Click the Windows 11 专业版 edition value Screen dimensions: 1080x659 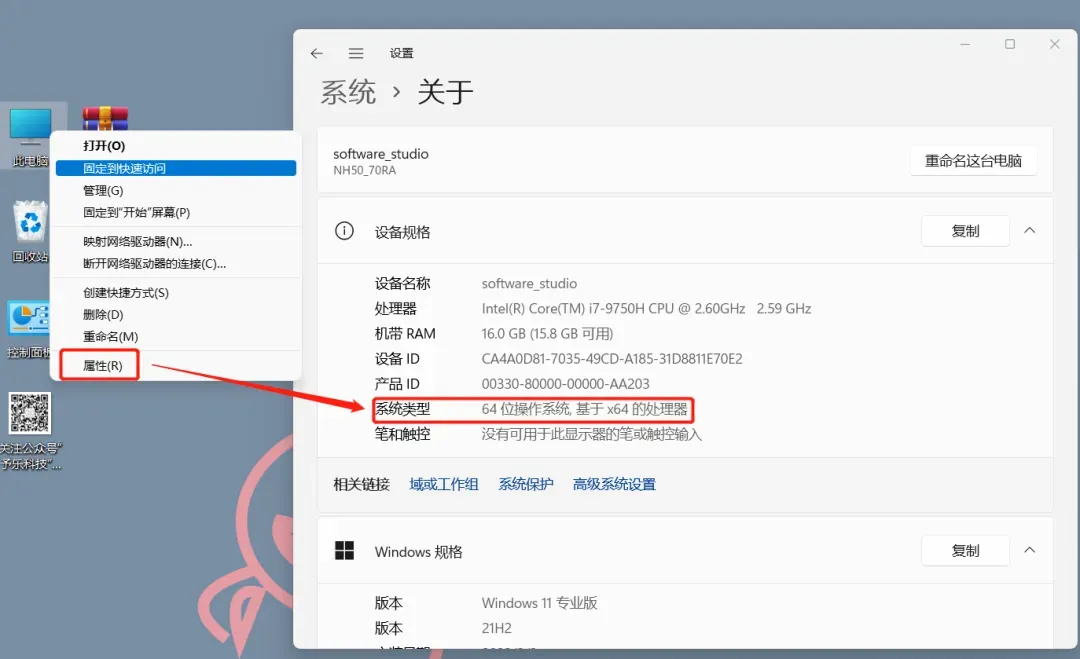(x=539, y=603)
